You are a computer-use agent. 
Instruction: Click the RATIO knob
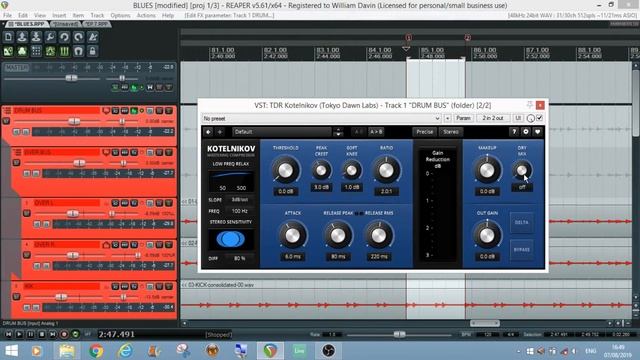coord(387,171)
